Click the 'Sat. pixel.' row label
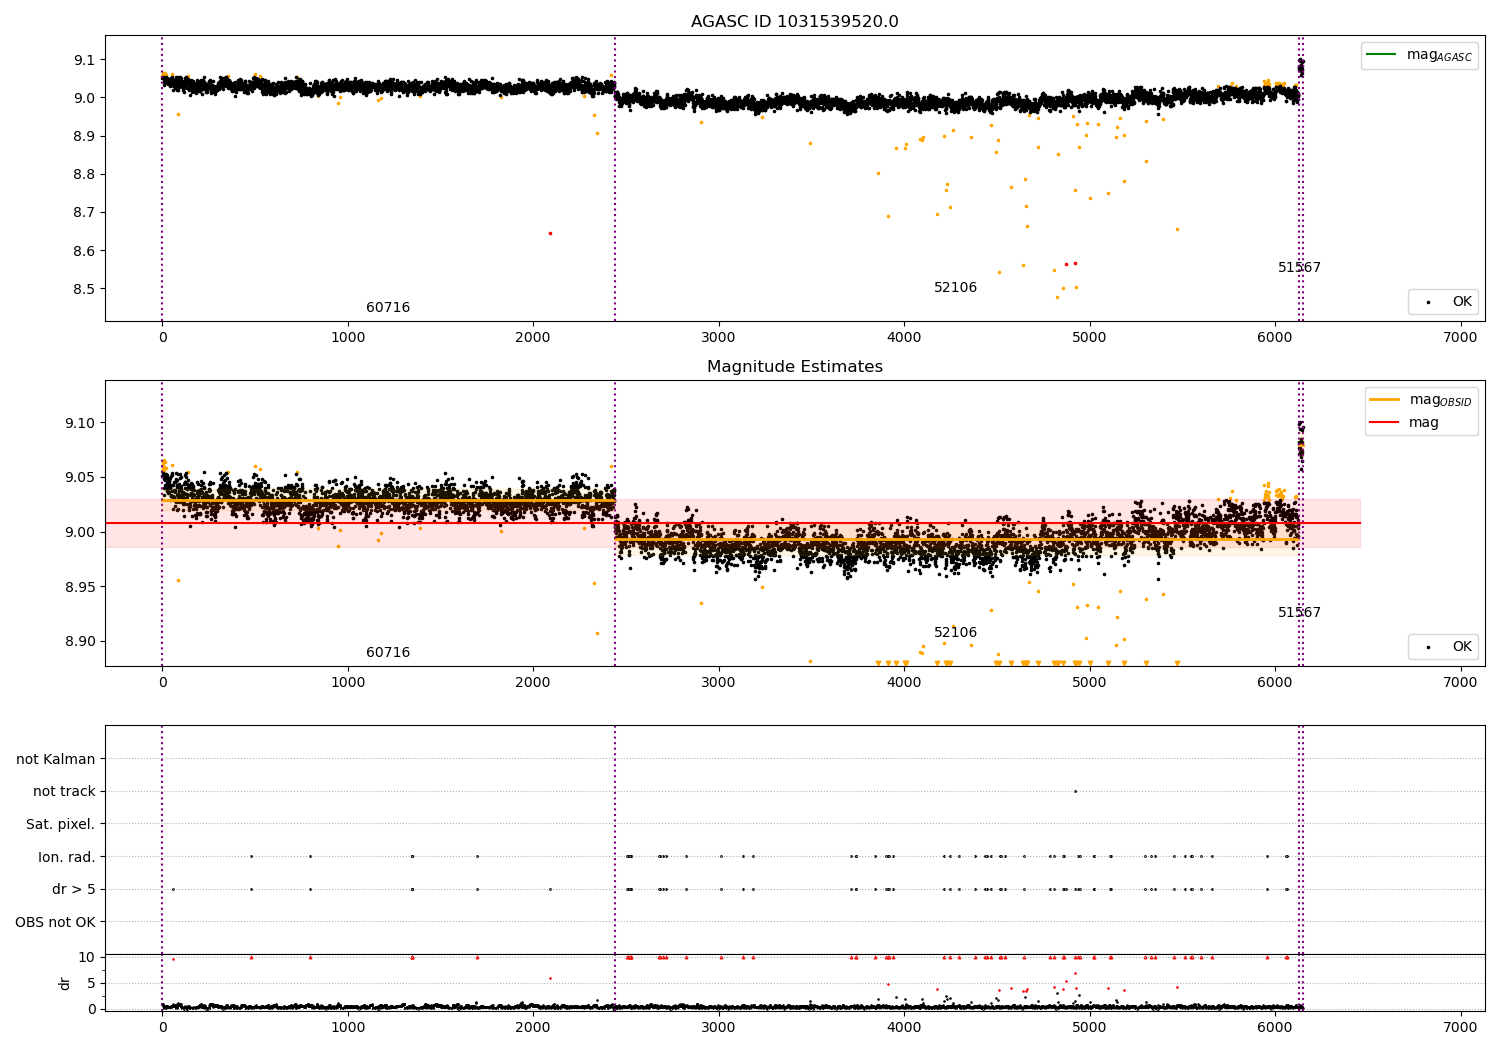Screen dimensions: 1500x1050 tap(61, 824)
